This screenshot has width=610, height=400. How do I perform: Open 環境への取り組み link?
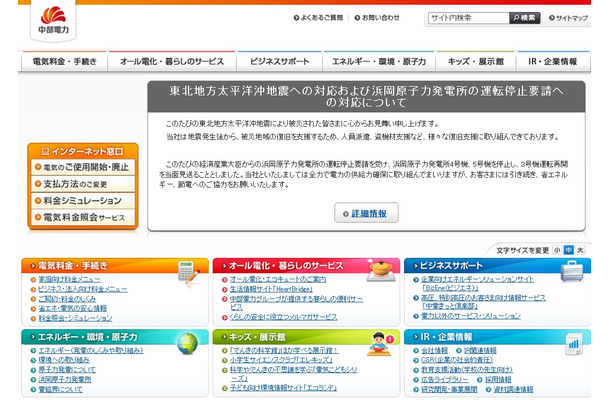(x=64, y=360)
